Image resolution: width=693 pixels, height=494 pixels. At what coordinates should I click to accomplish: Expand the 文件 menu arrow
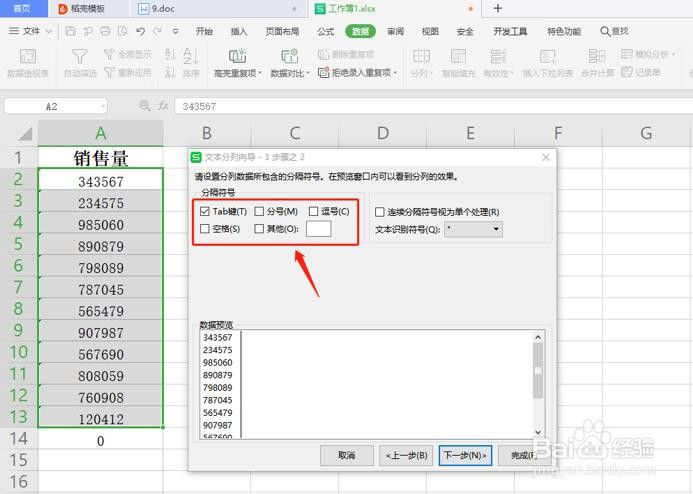pos(49,31)
